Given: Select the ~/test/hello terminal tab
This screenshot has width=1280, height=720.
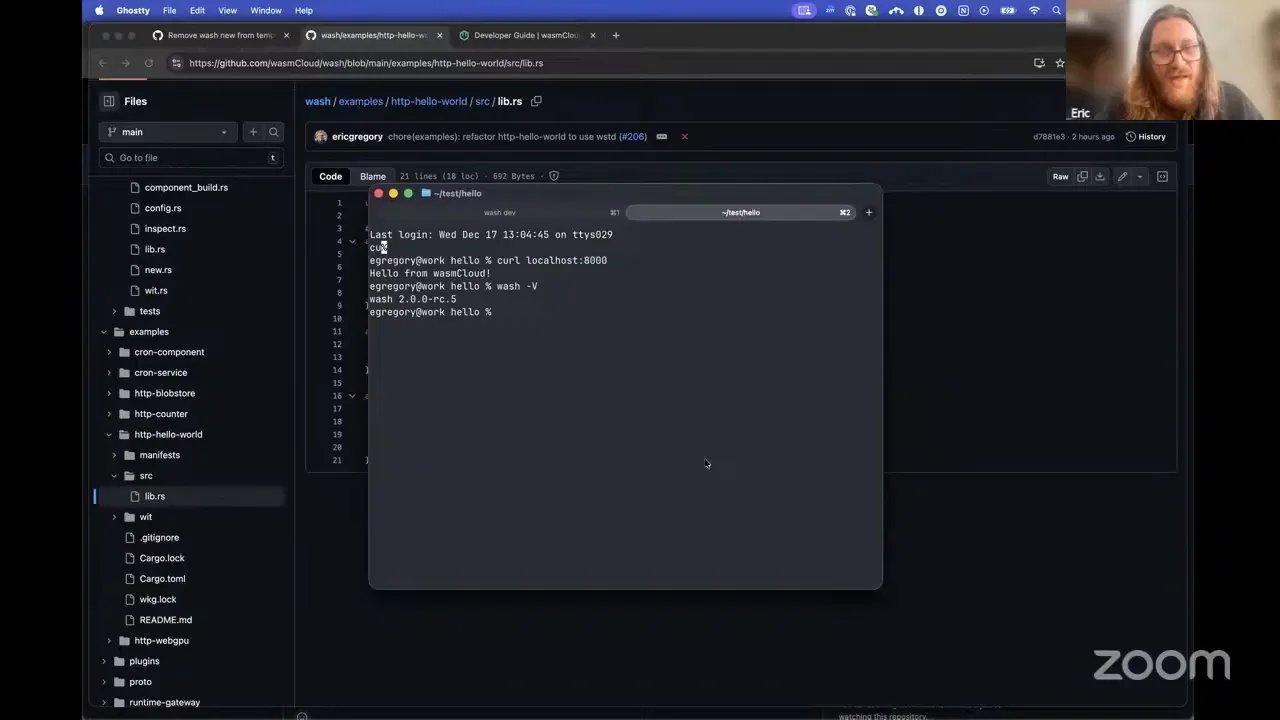Looking at the screenshot, I should [741, 212].
